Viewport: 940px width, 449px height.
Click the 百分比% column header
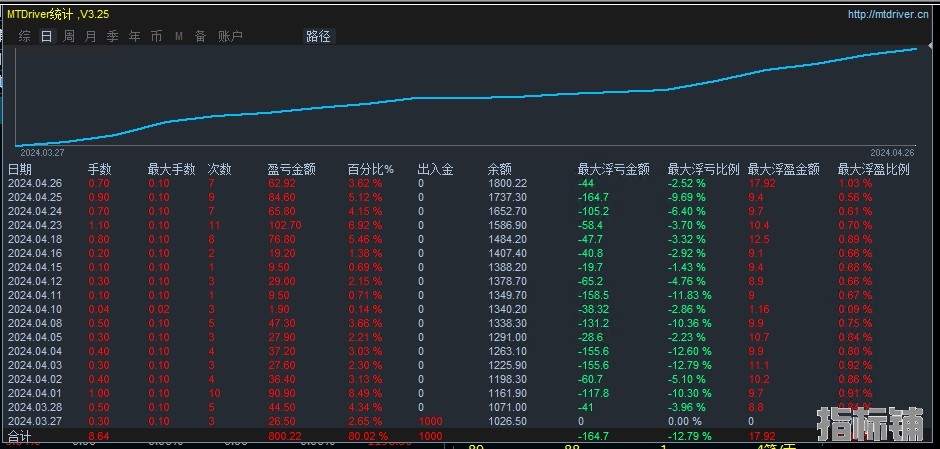point(371,170)
